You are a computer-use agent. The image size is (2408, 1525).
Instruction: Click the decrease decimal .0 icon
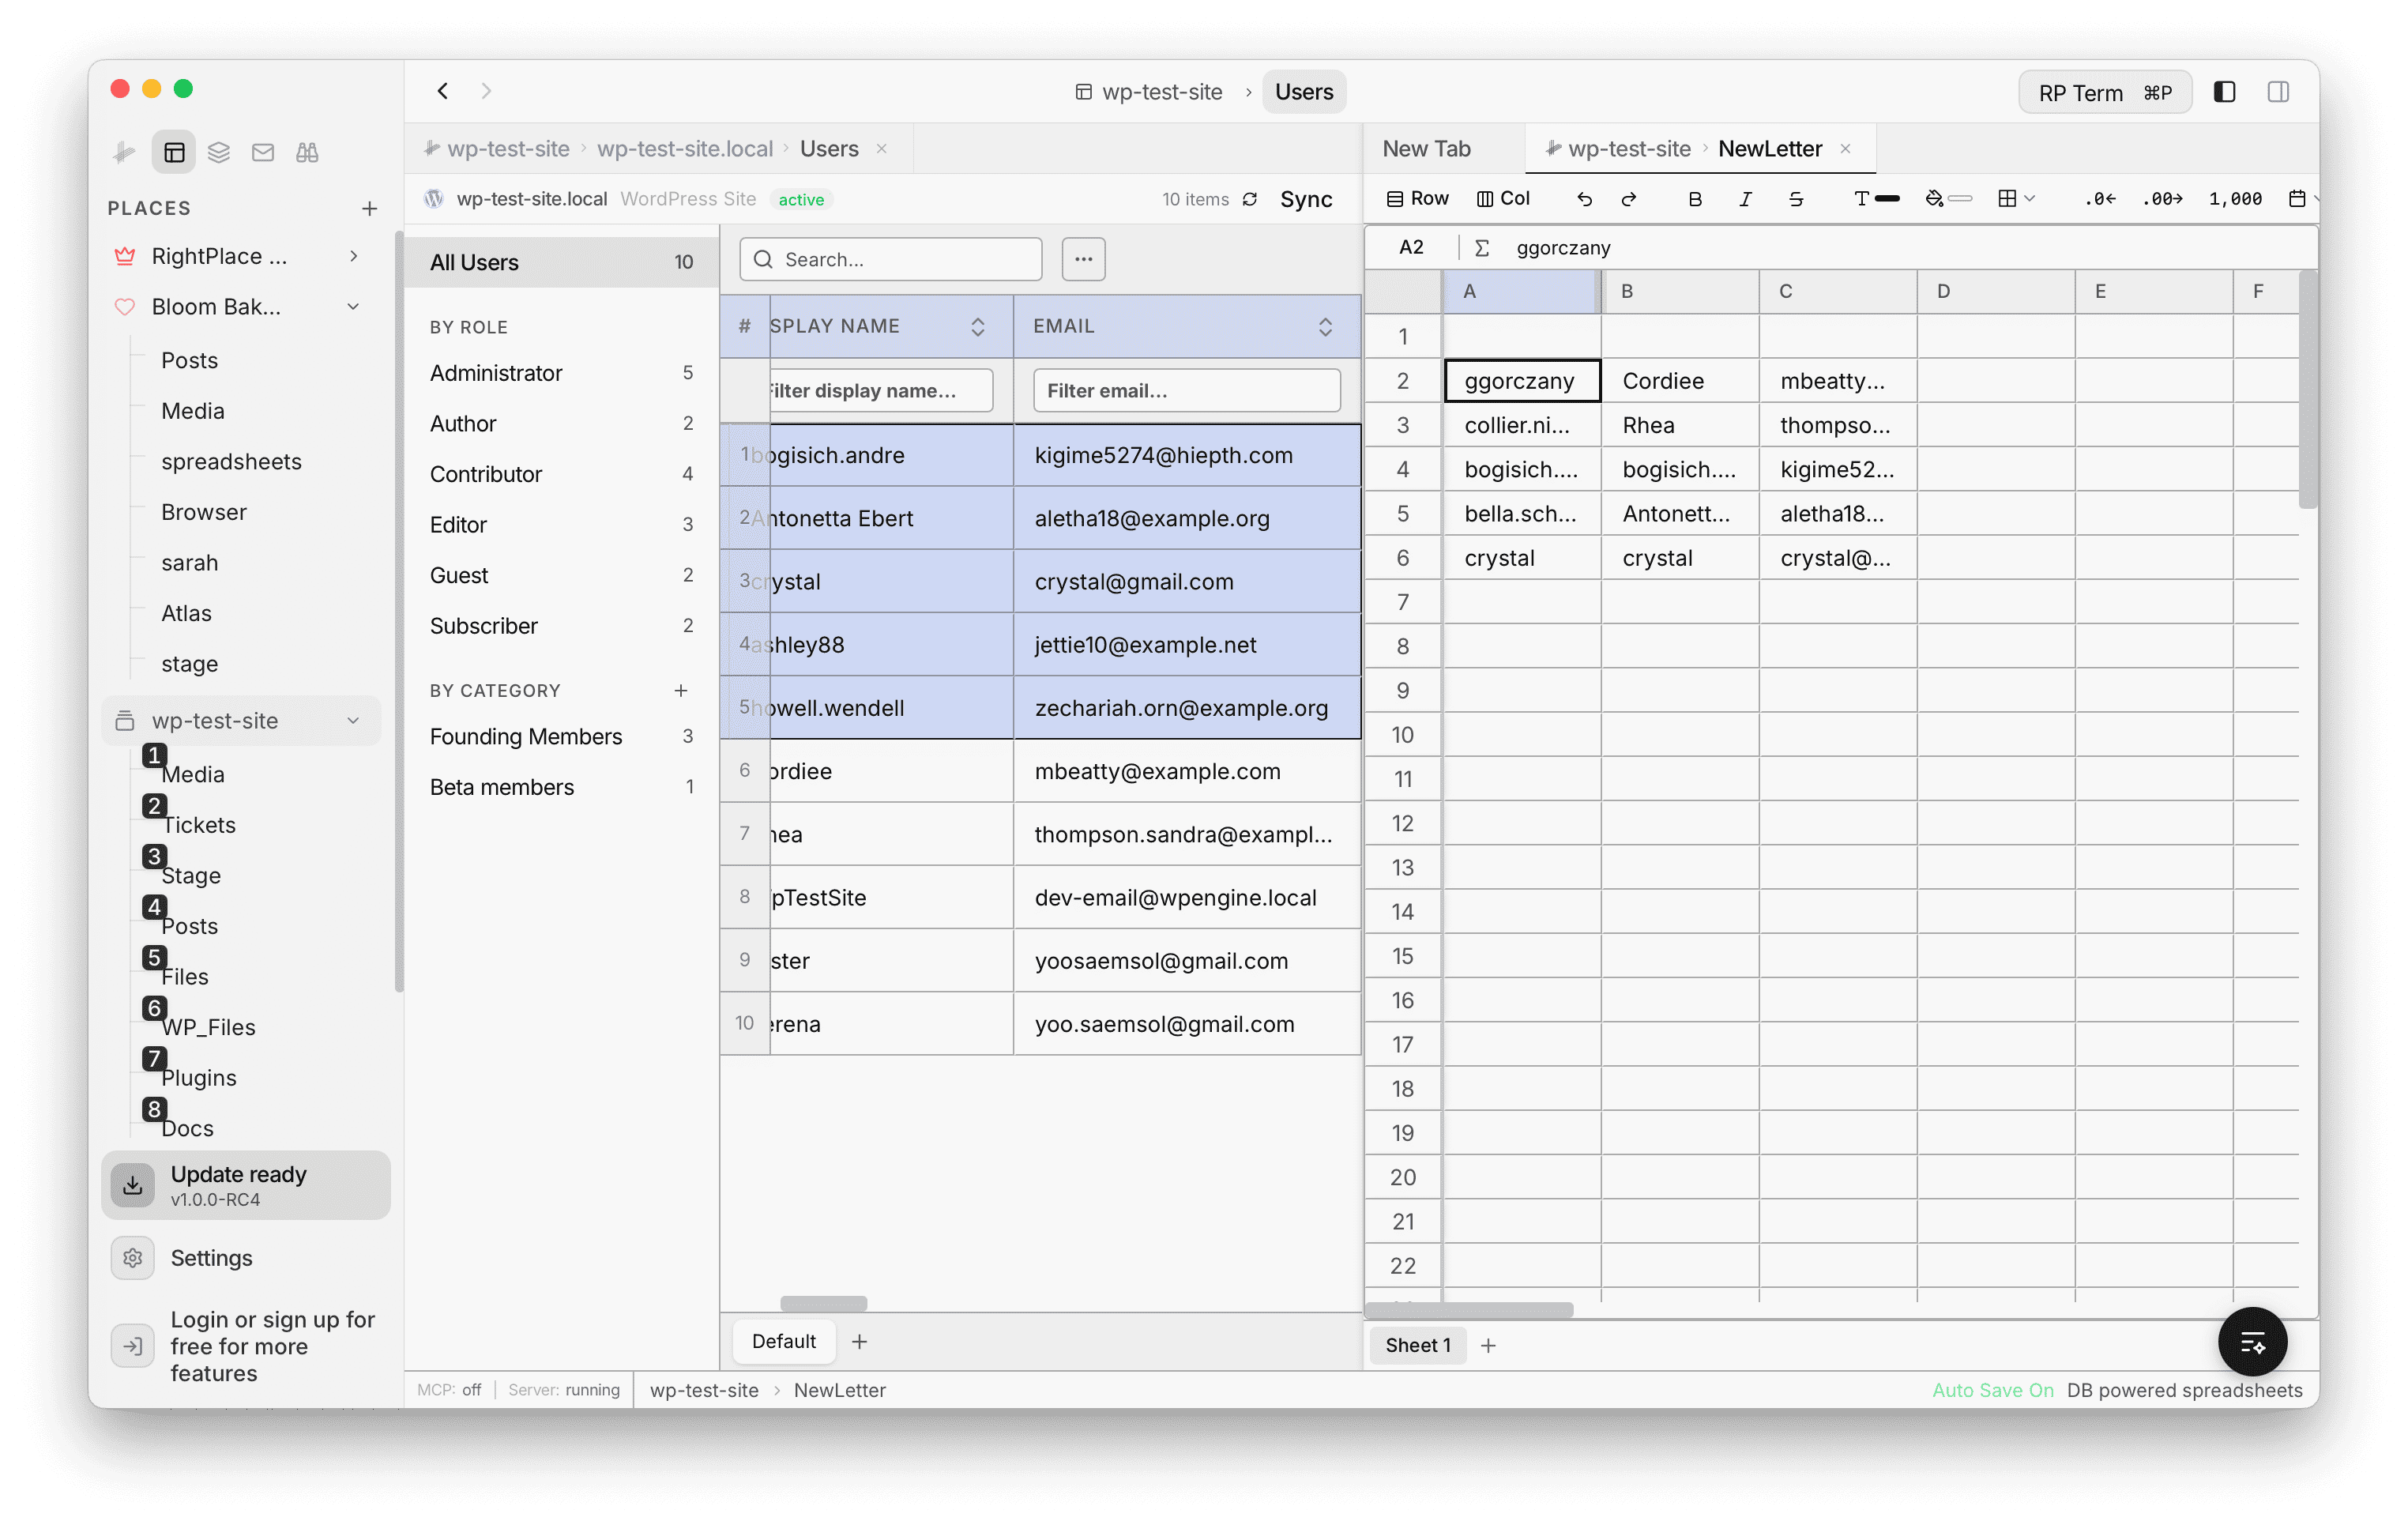tap(2099, 198)
